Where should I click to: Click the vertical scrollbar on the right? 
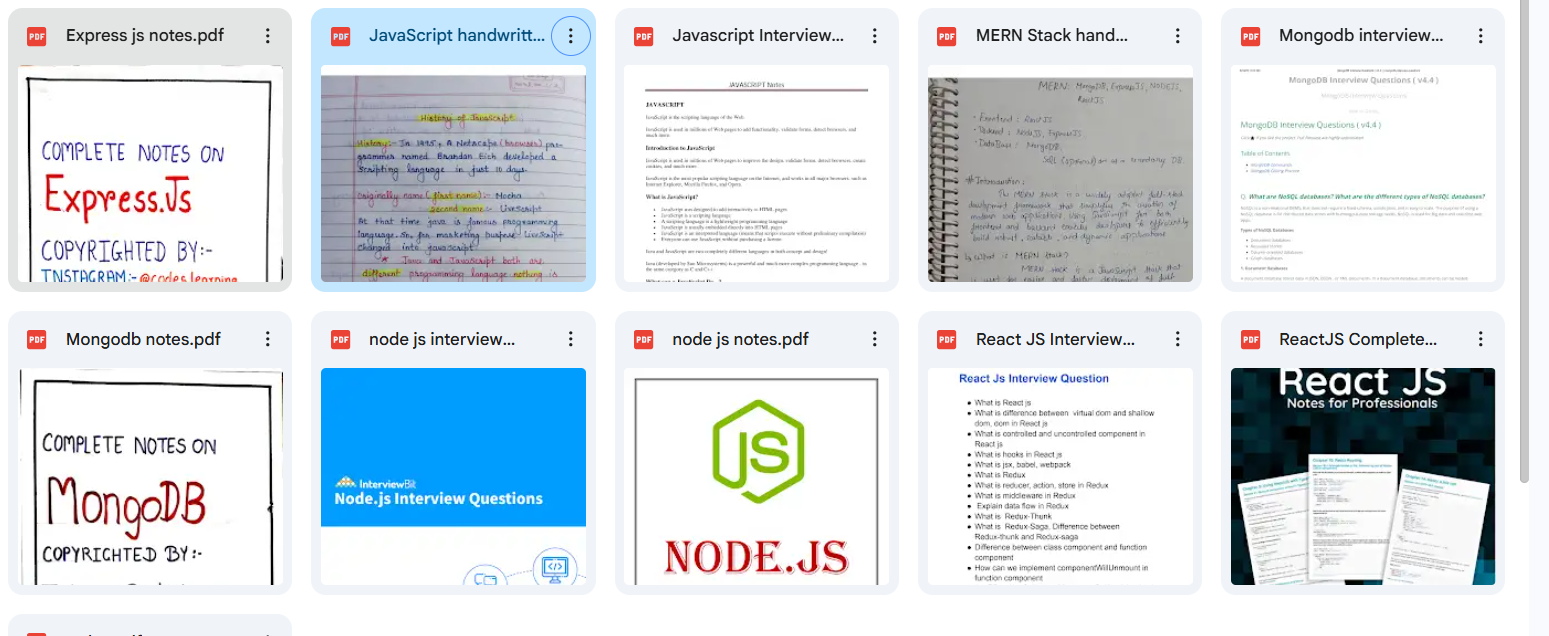point(1524,240)
